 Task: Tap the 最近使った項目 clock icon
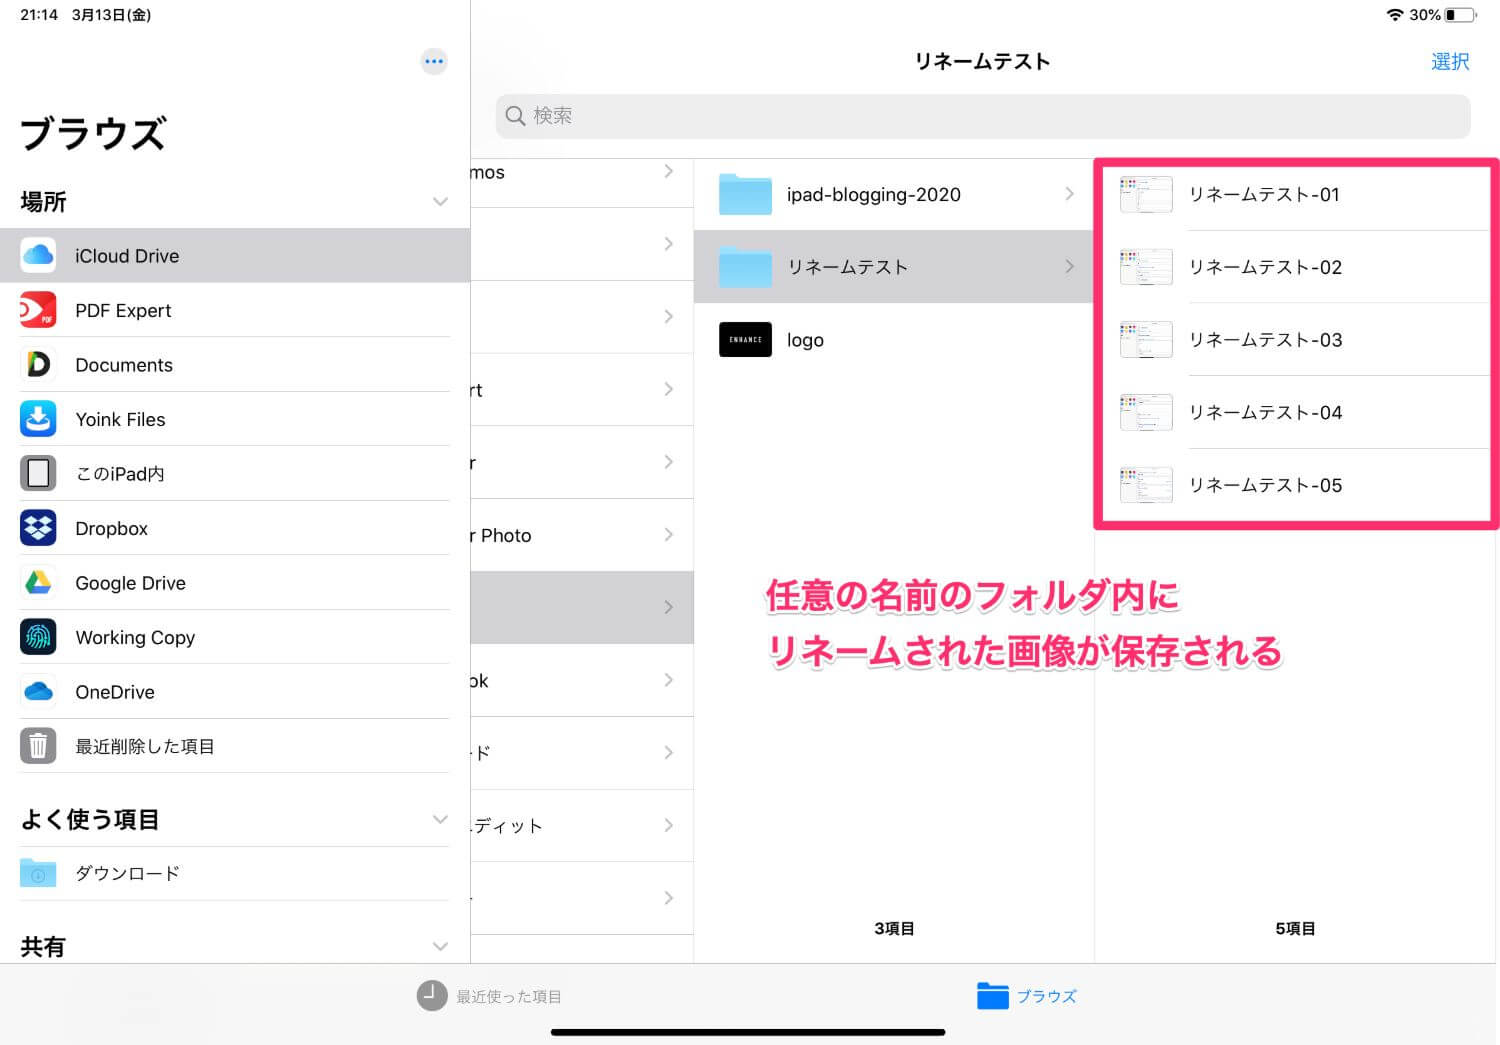coord(432,996)
